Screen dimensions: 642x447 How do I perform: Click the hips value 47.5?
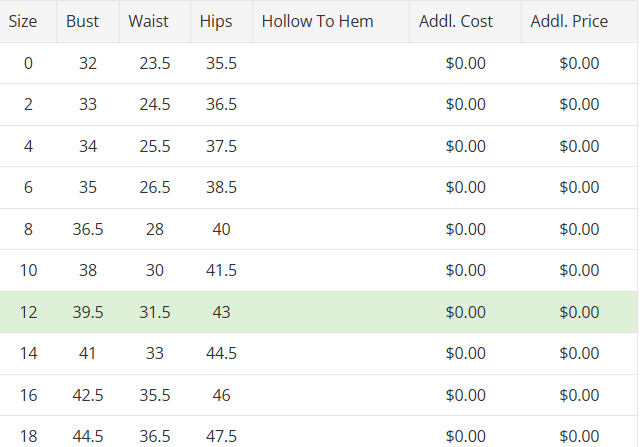point(221,436)
